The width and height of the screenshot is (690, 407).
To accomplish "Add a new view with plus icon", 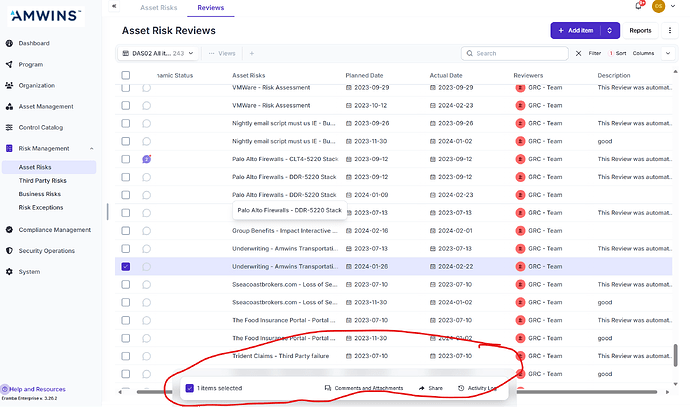I will point(252,53).
